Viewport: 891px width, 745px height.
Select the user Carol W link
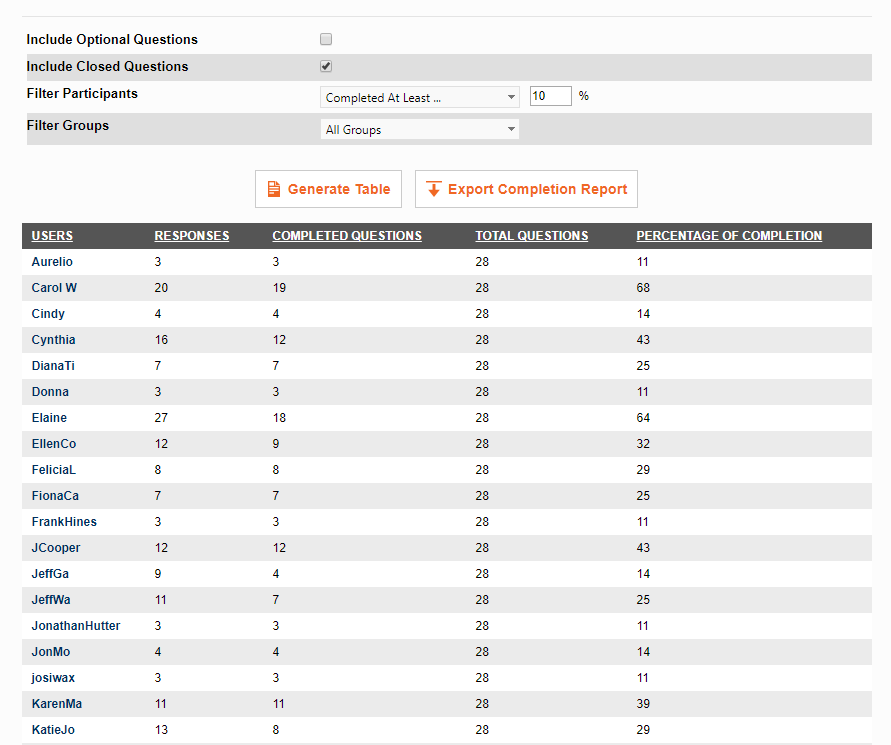[x=54, y=288]
